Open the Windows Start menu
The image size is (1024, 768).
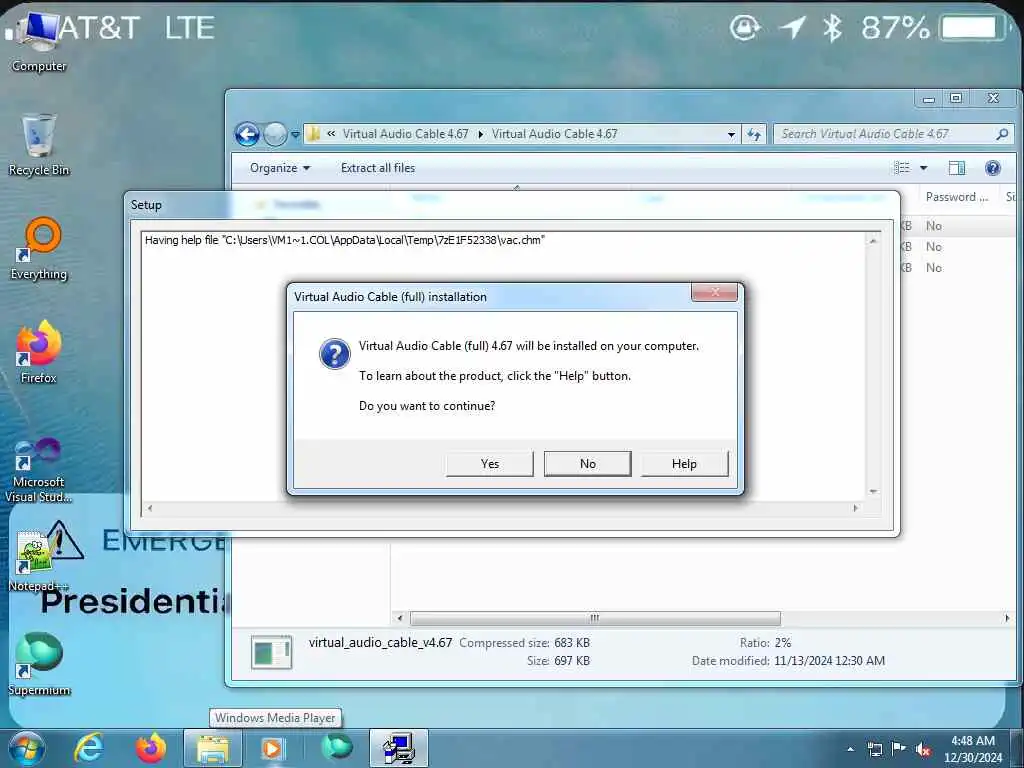click(x=26, y=748)
